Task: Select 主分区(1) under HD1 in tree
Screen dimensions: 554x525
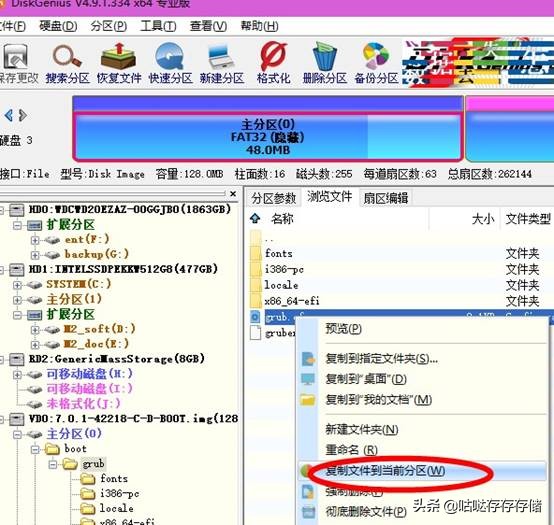Action: pos(74,299)
